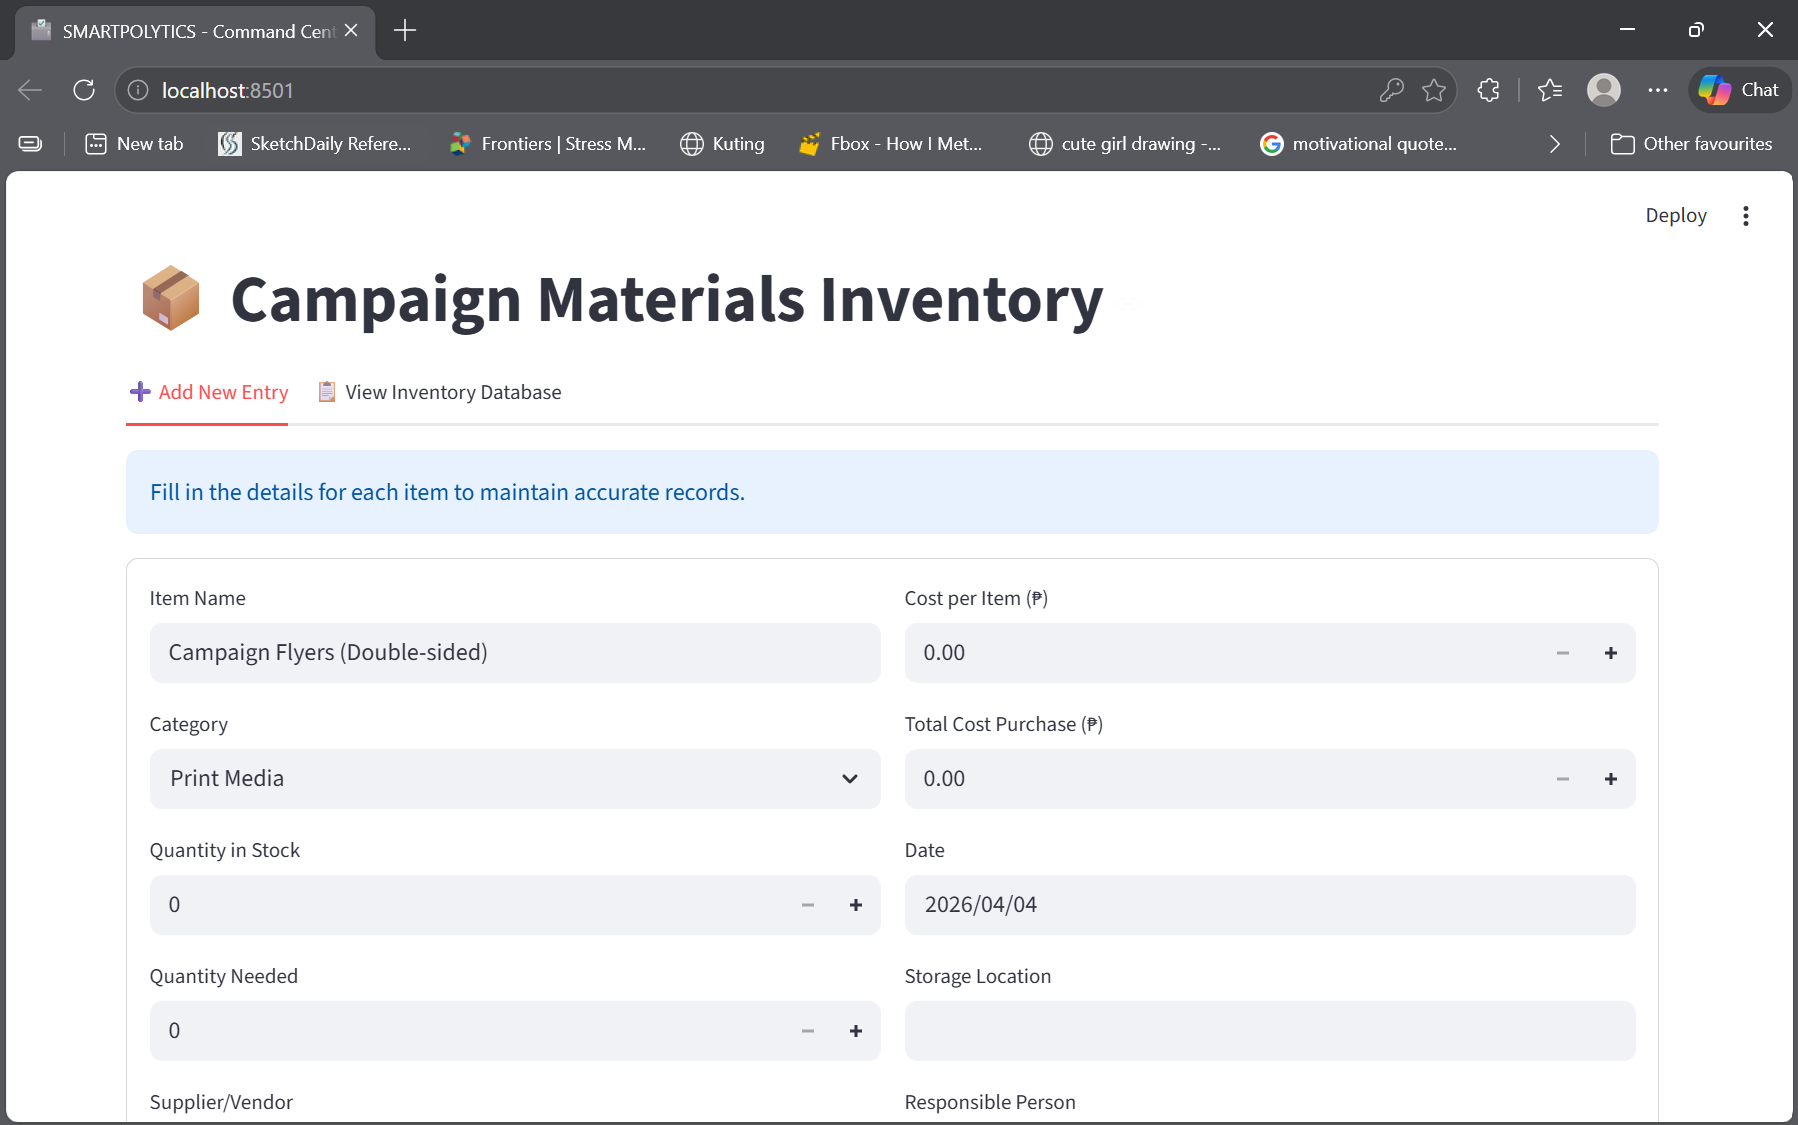Viewport: 1798px width, 1125px height.
Task: Click the Deploy button
Action: click(x=1675, y=214)
